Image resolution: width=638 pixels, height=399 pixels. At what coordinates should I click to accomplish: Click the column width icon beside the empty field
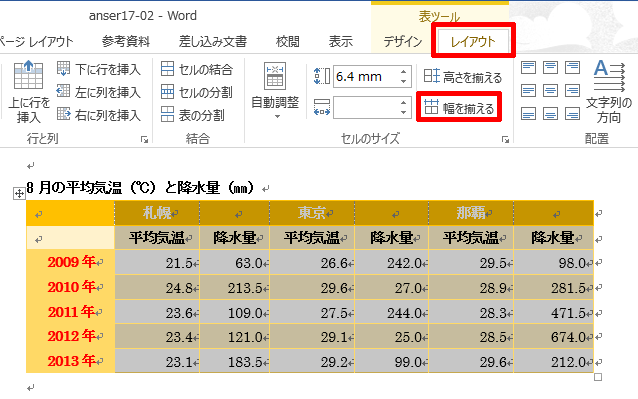click(x=322, y=108)
